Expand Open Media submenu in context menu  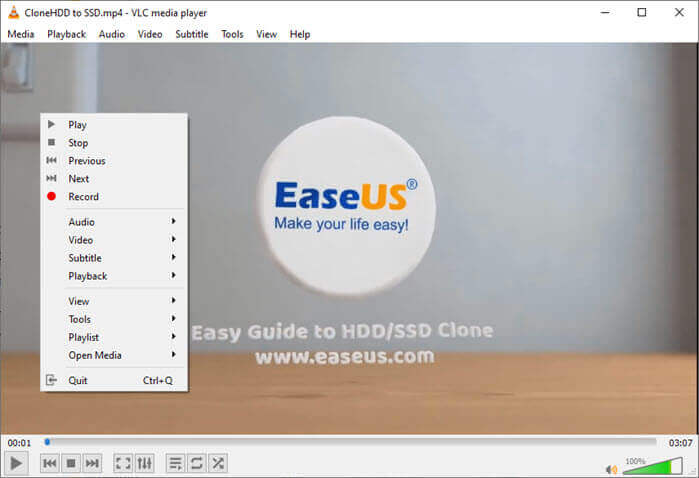[114, 355]
